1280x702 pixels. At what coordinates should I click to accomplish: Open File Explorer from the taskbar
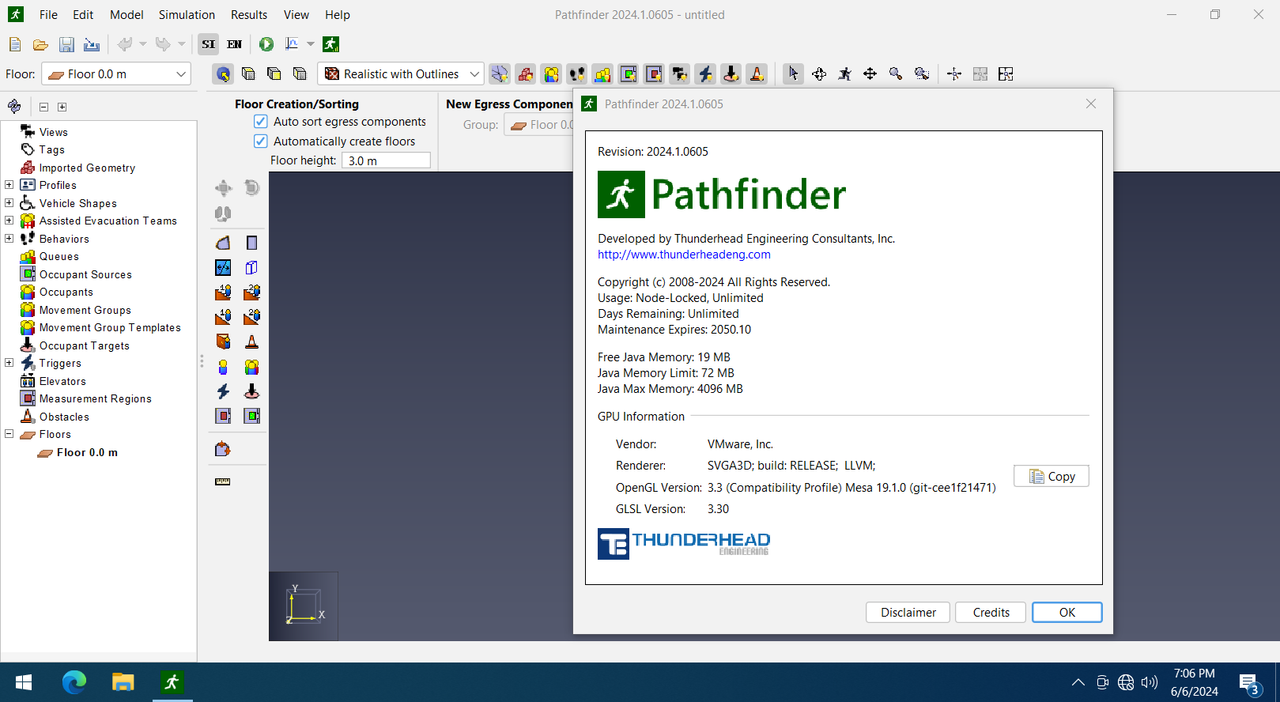(122, 682)
